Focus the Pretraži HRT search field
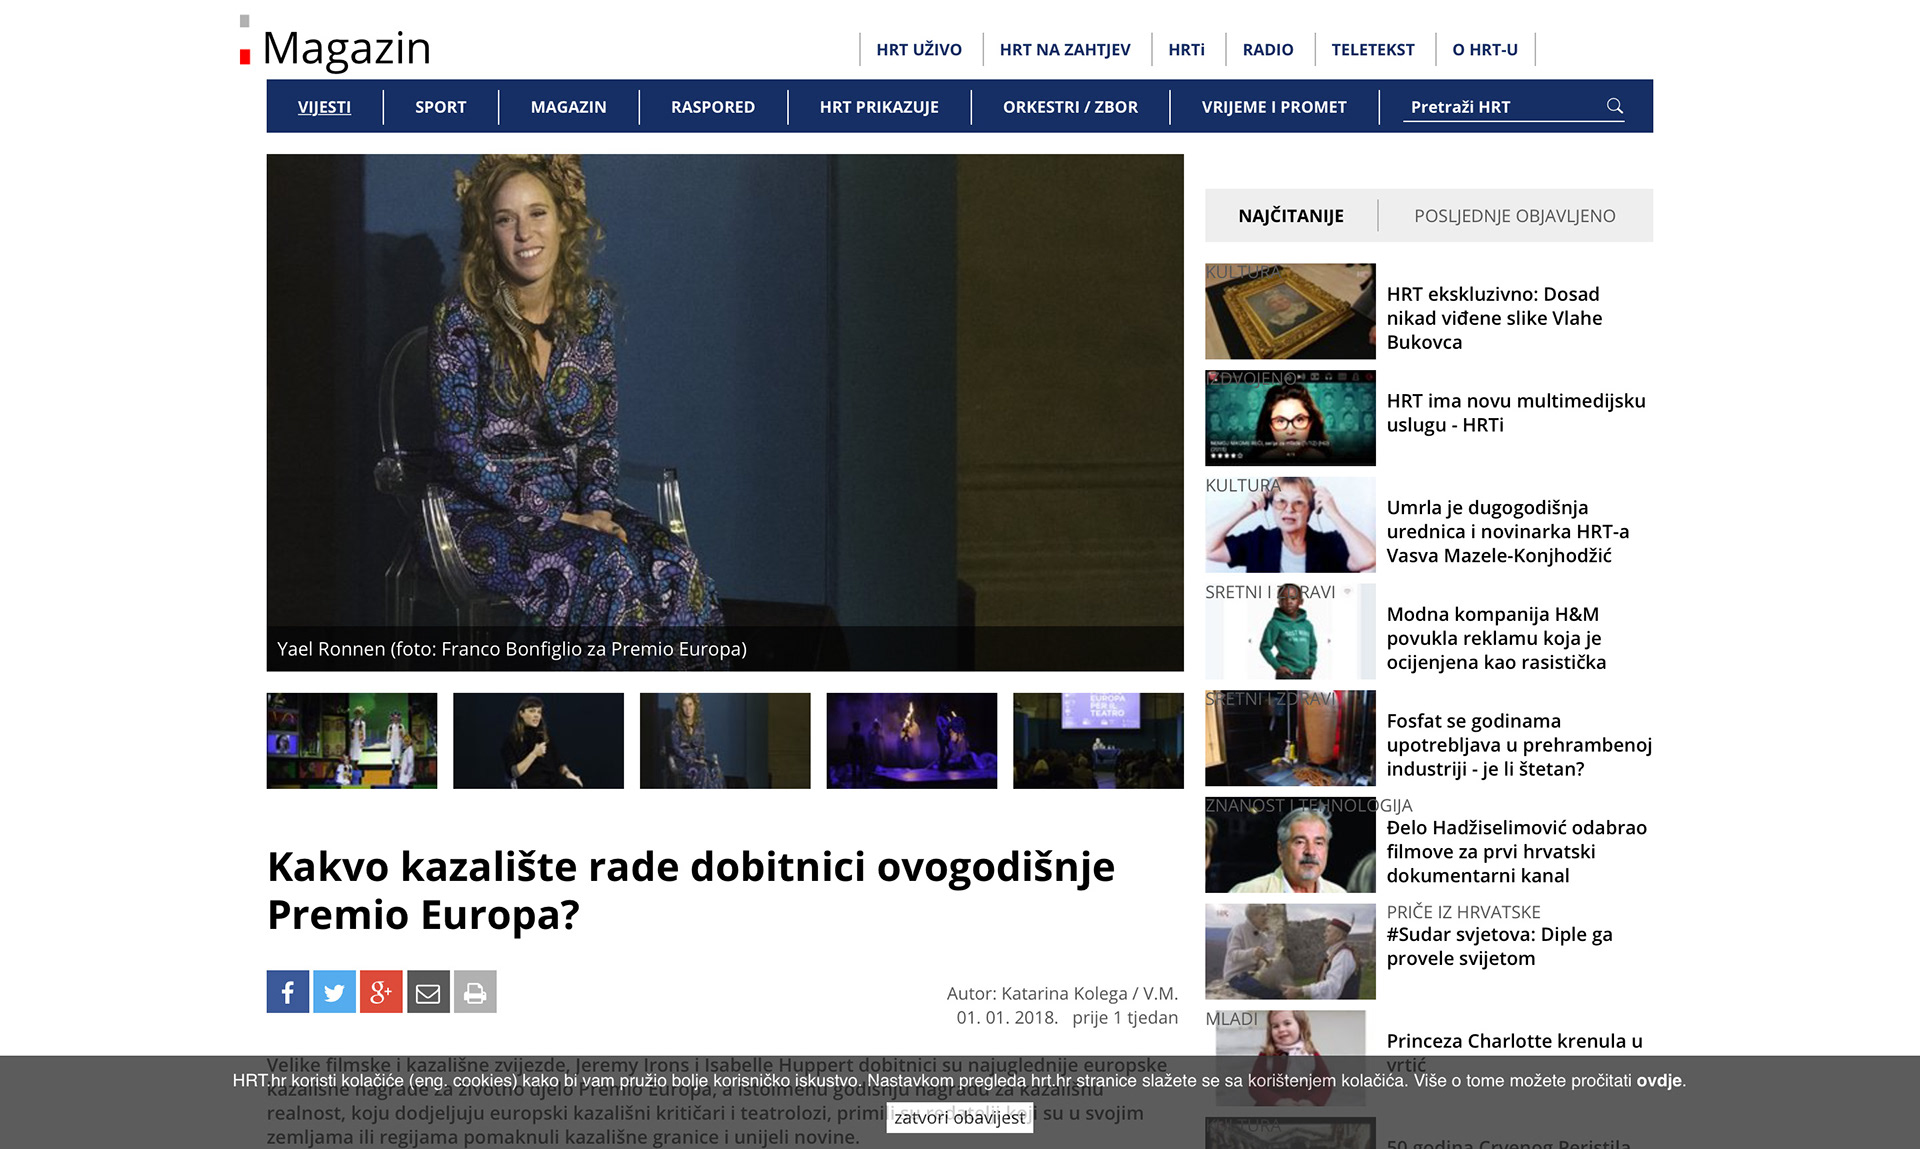The width and height of the screenshot is (1920, 1149). tap(1498, 107)
